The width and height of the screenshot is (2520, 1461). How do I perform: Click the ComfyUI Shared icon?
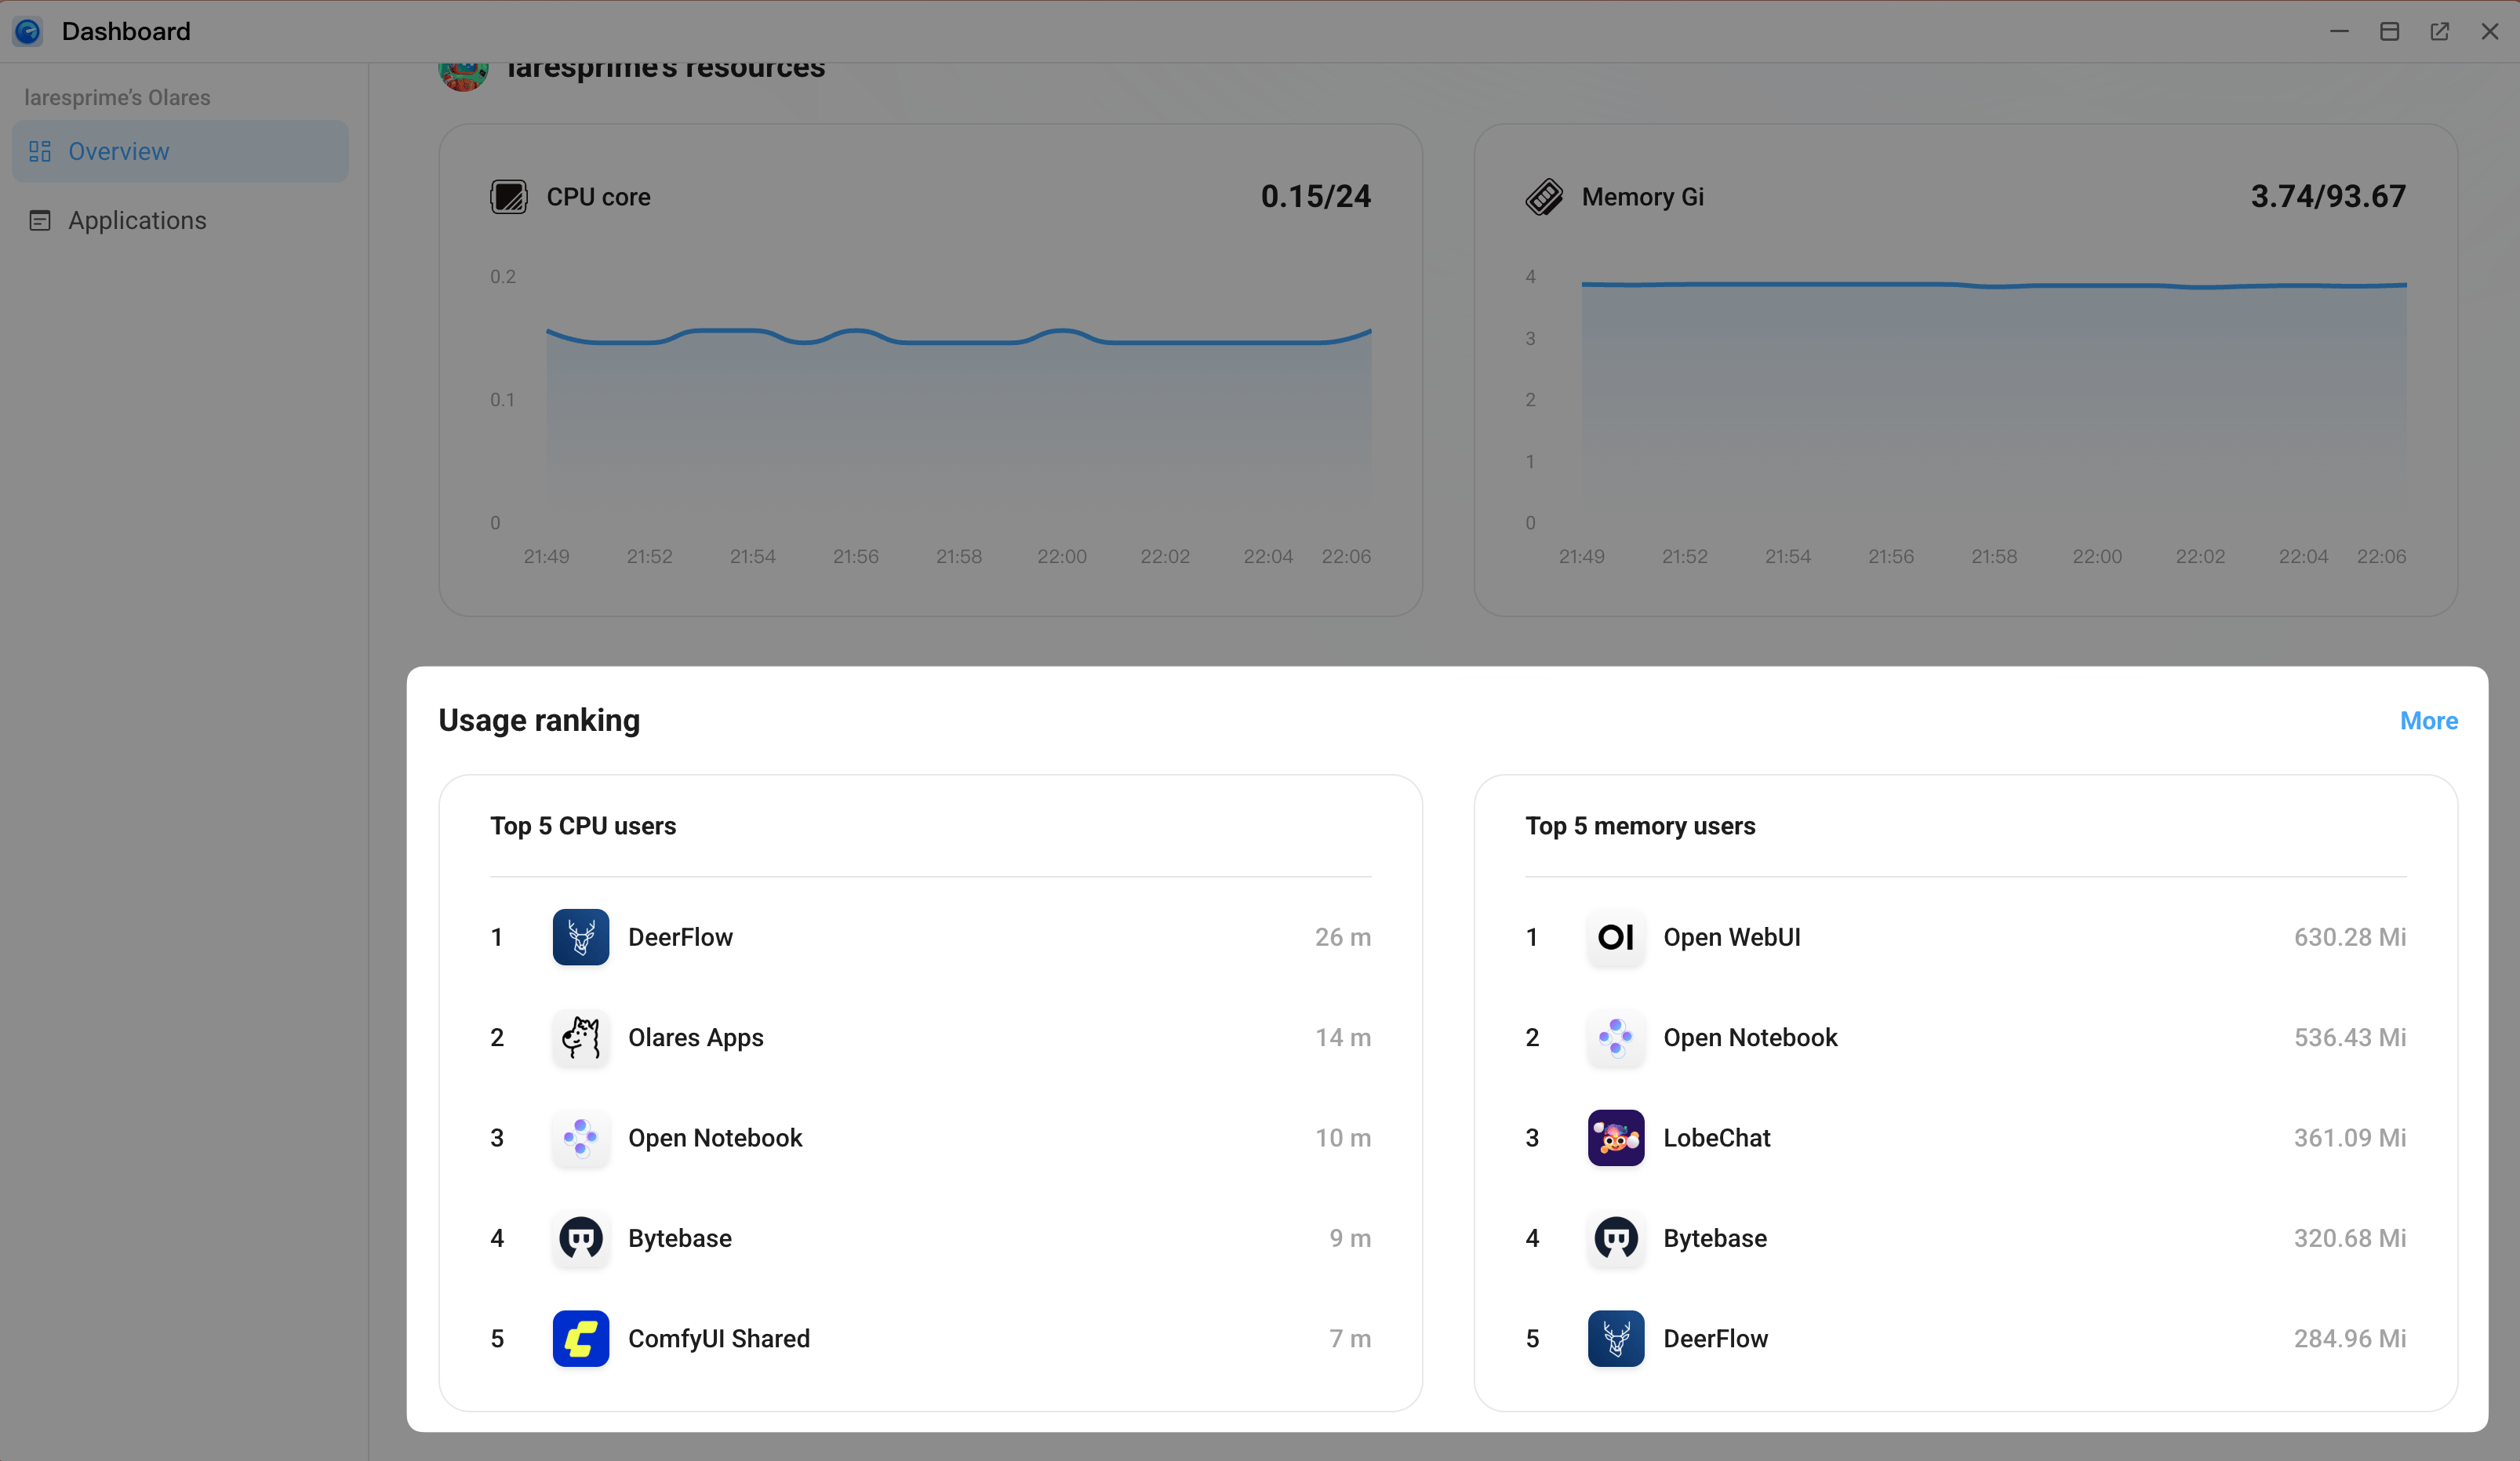580,1339
